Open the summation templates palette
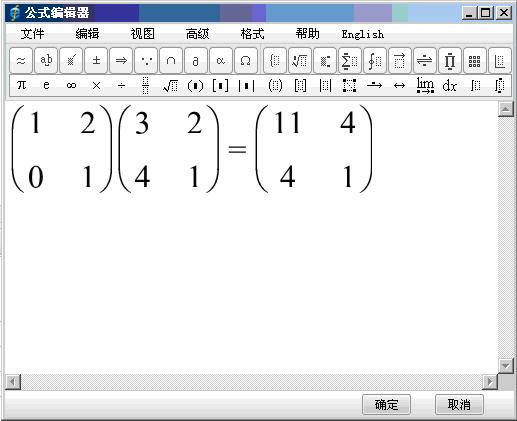 coord(349,61)
